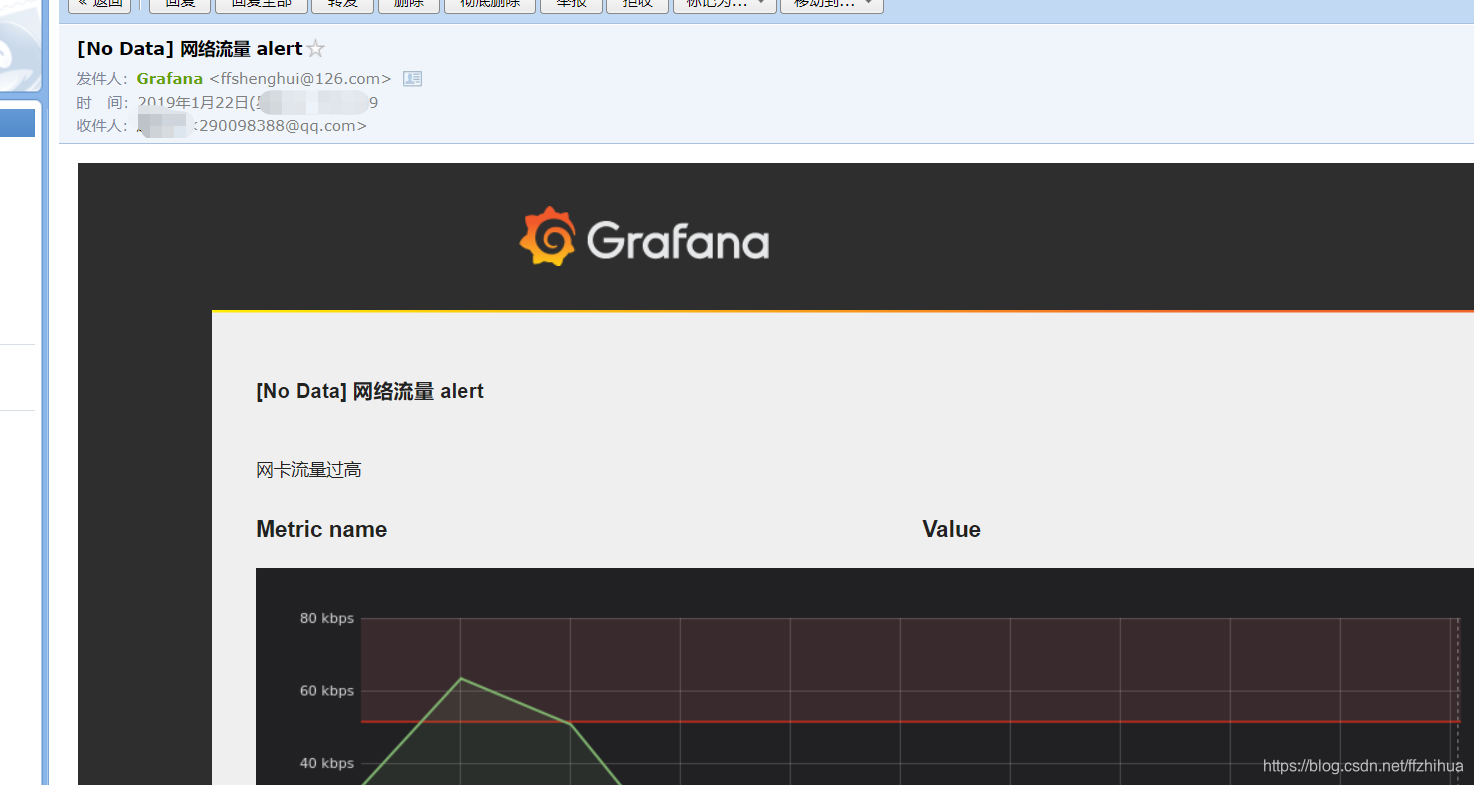Click the Grafana logo in the email banner
This screenshot has width=1474, height=785.
644,237
